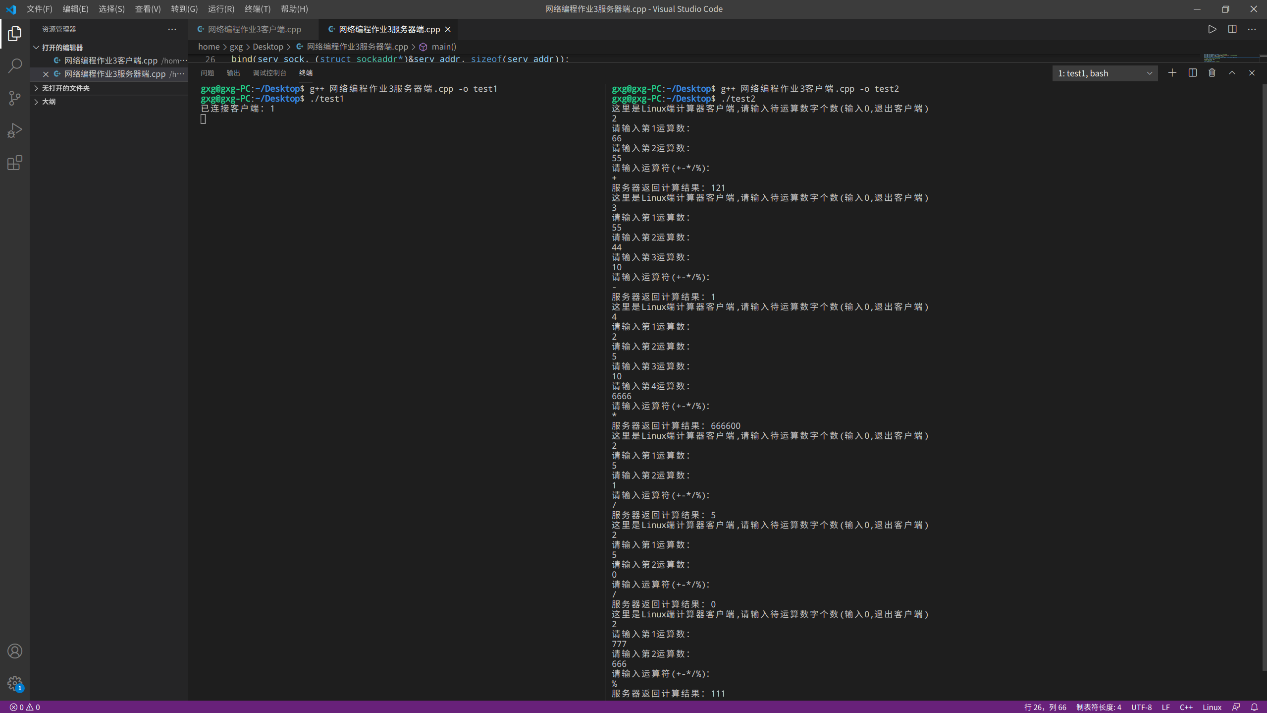Open the 文件(F) menu
The width and height of the screenshot is (1267, 713).
(39, 9)
